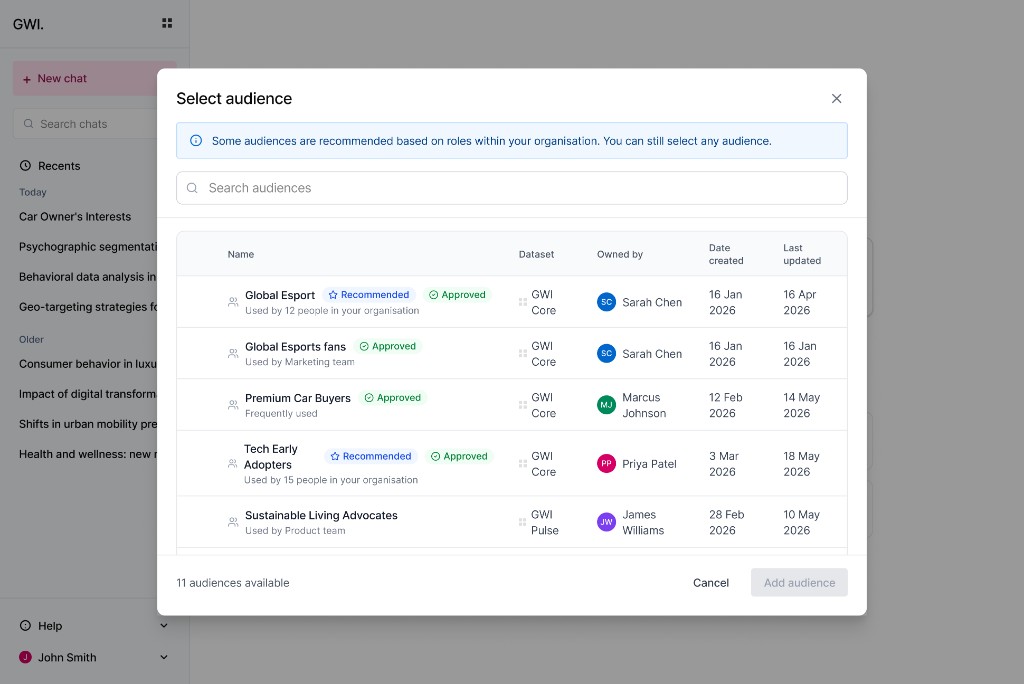The height and width of the screenshot is (684, 1024).
Task: Click the dataset grid icon in Global Esport row
Action: point(522,302)
